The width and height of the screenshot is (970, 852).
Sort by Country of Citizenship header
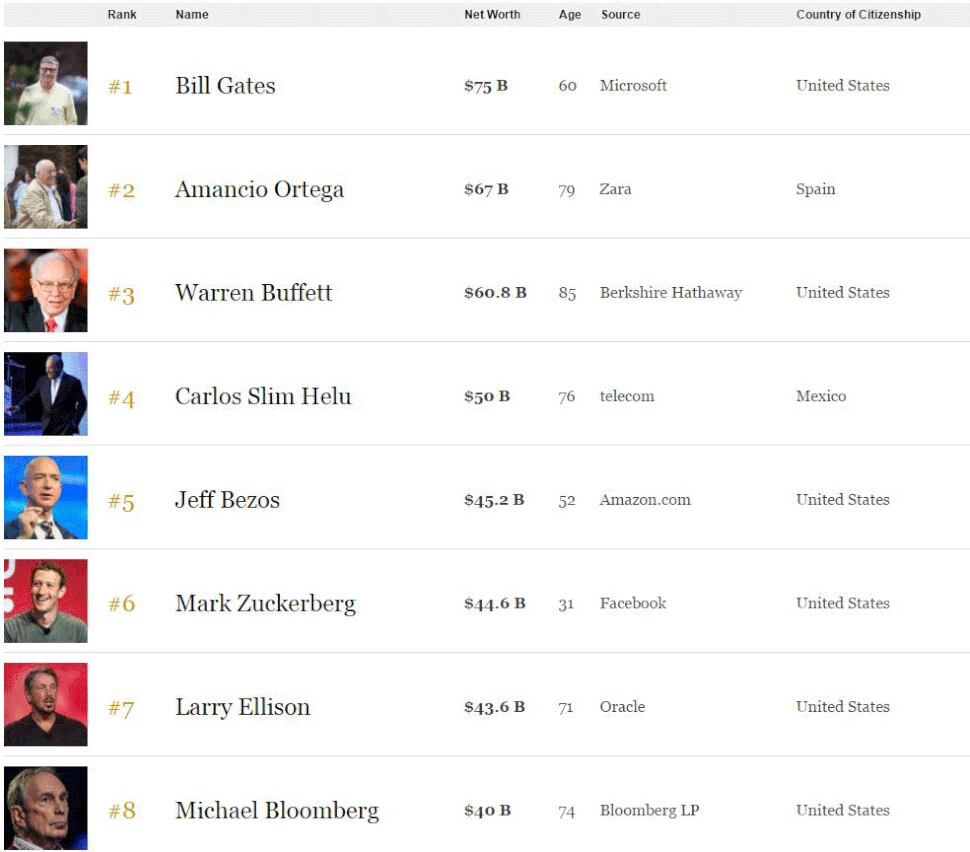tap(858, 14)
